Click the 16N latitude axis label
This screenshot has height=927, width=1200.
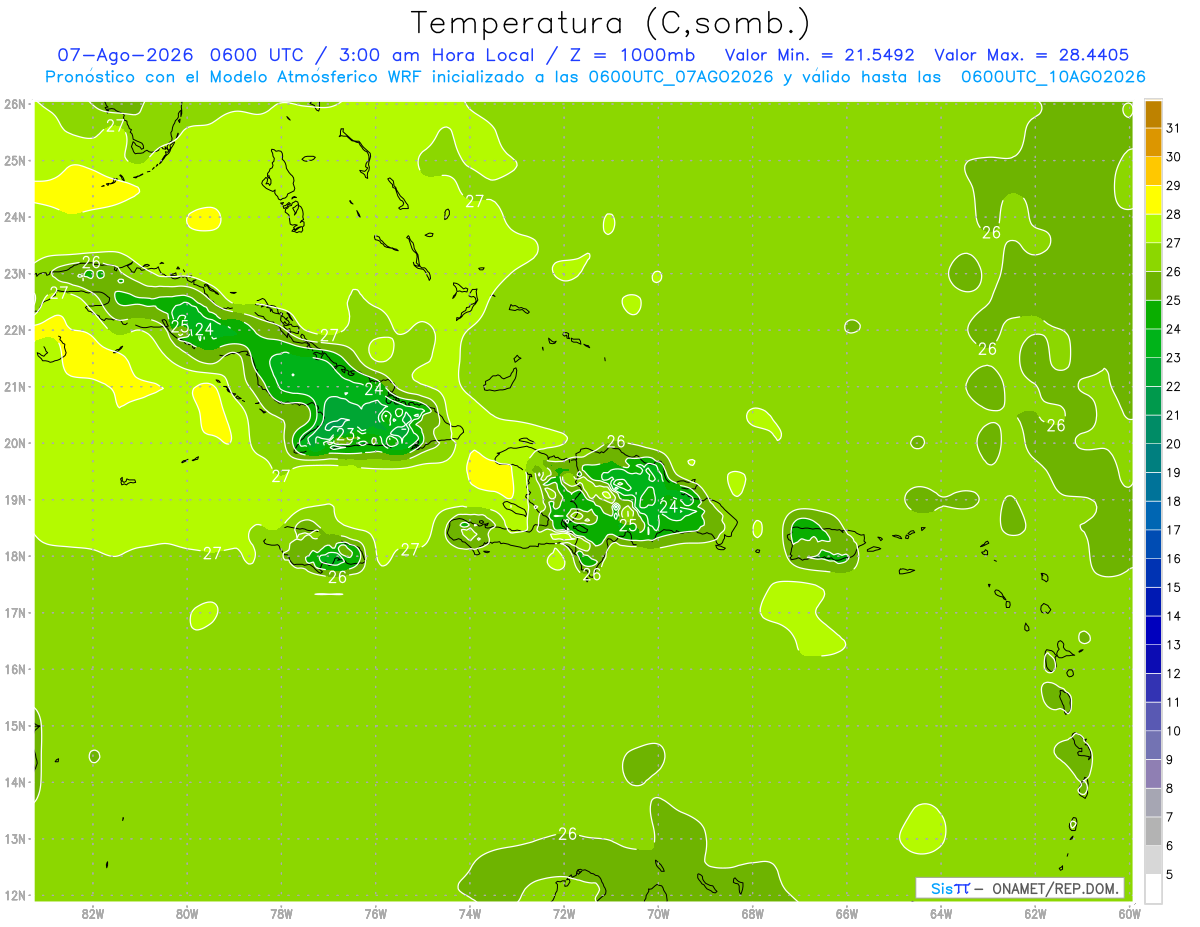(16, 669)
